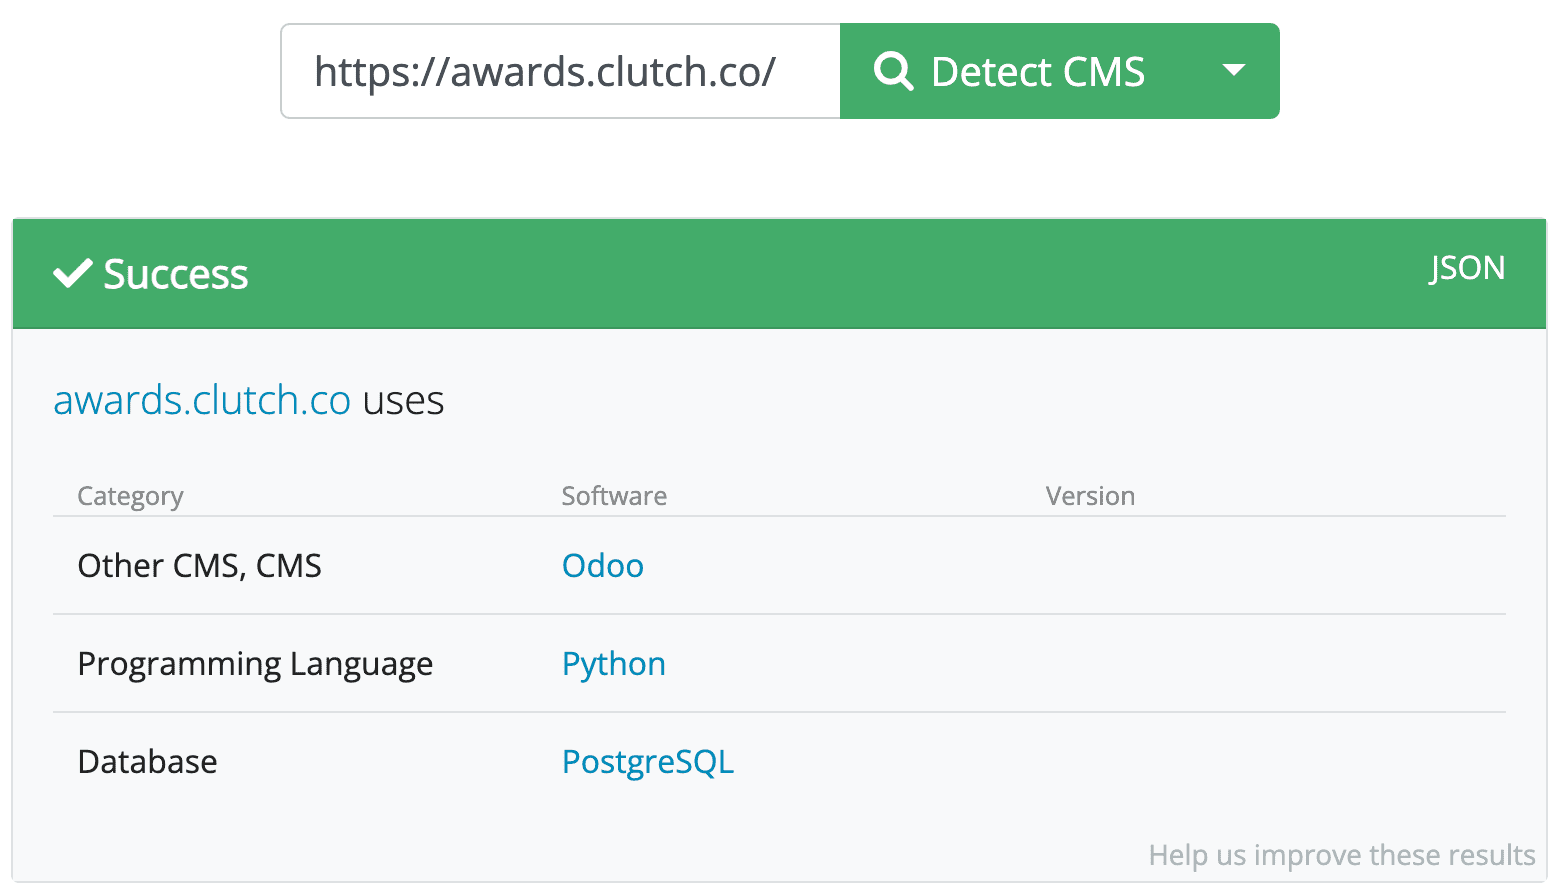Click the Software column header
The width and height of the screenshot is (1560, 890).
pyautogui.click(x=614, y=496)
